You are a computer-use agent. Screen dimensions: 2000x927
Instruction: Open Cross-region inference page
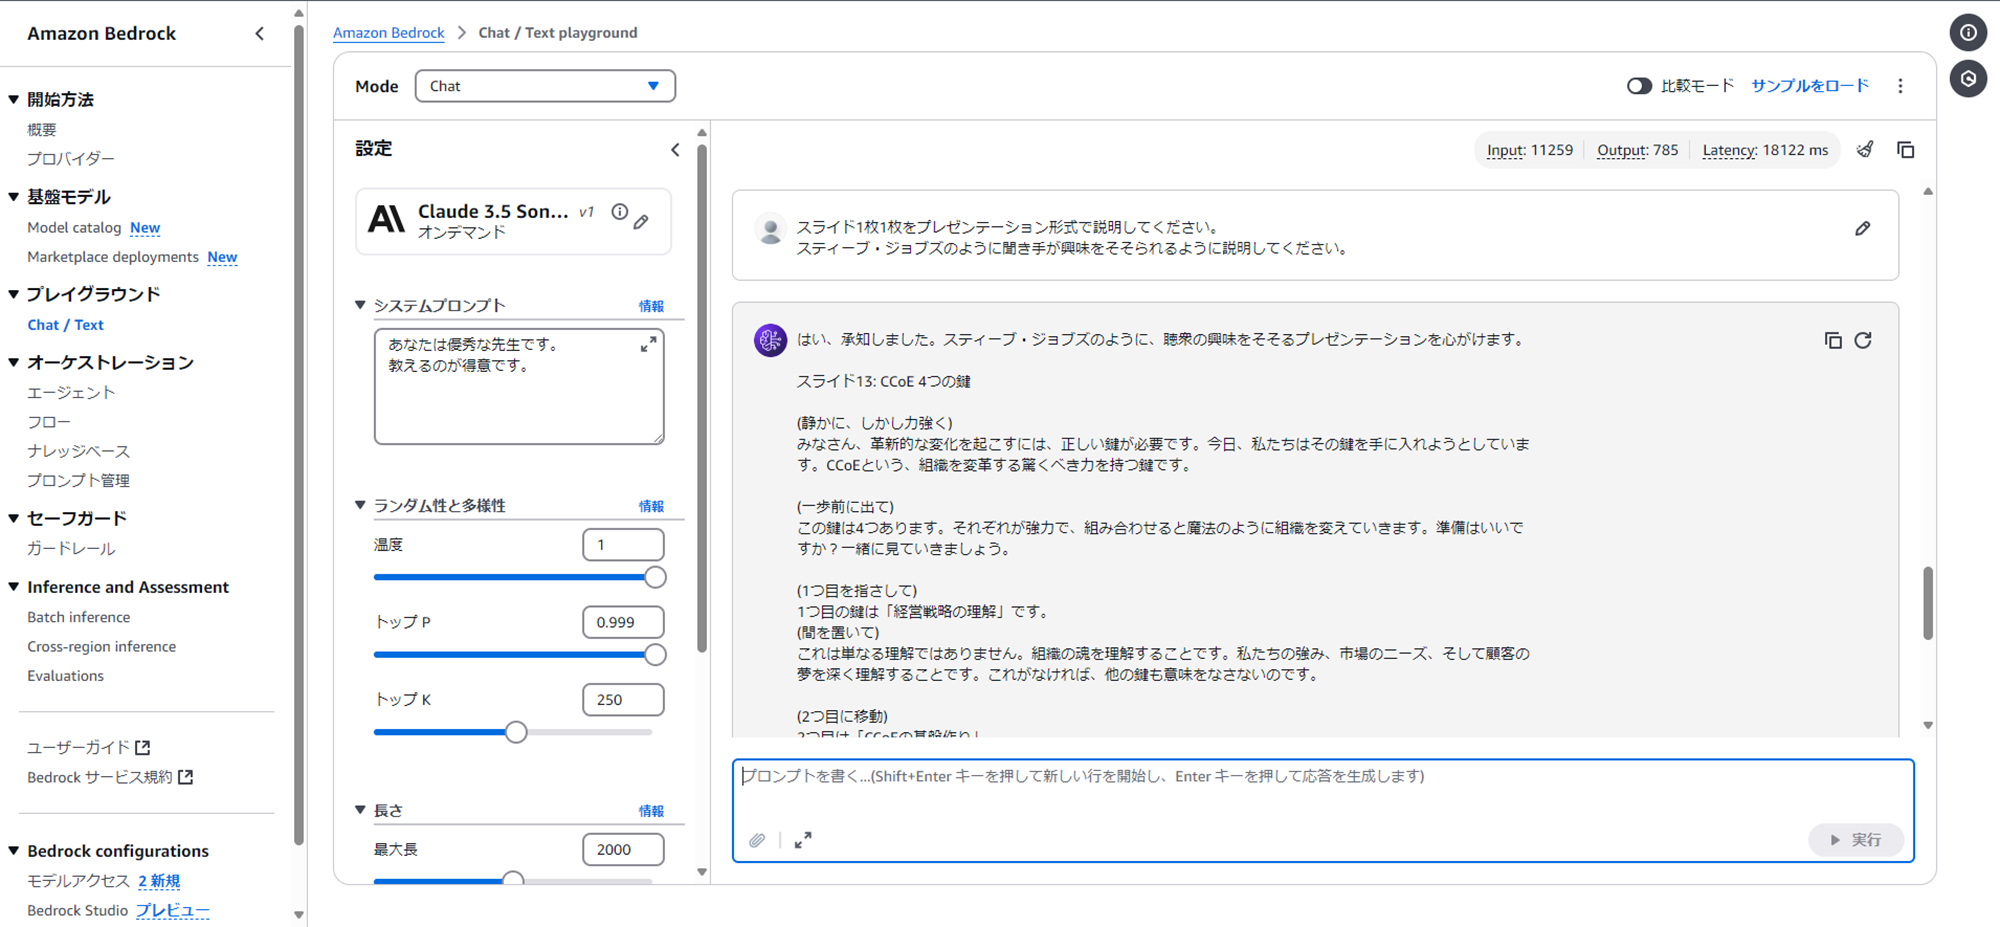pos(102,647)
